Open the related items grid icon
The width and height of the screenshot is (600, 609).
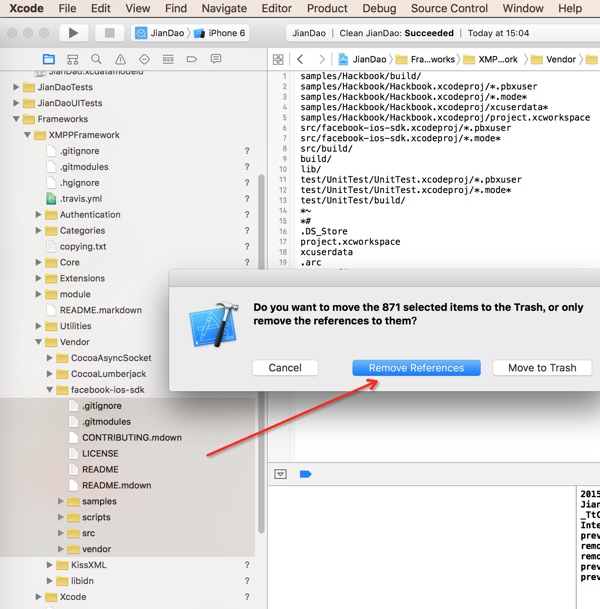278,59
